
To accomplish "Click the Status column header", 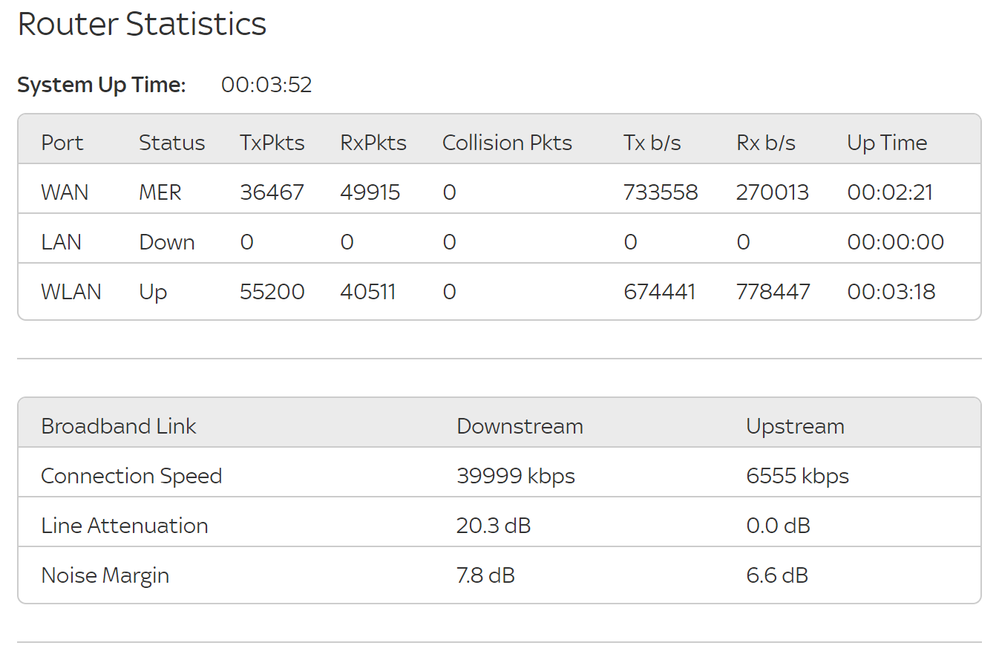I will tap(171, 143).
